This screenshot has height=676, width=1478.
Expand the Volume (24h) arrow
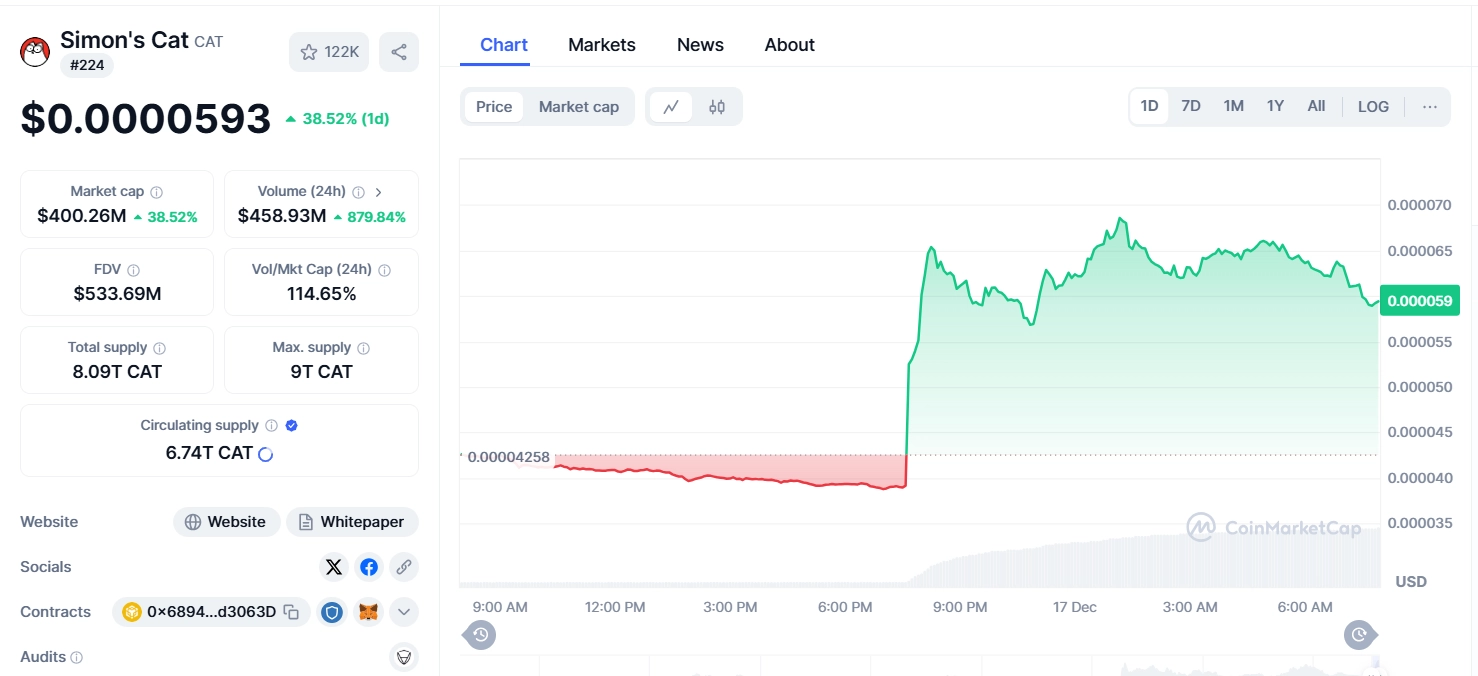[378, 190]
